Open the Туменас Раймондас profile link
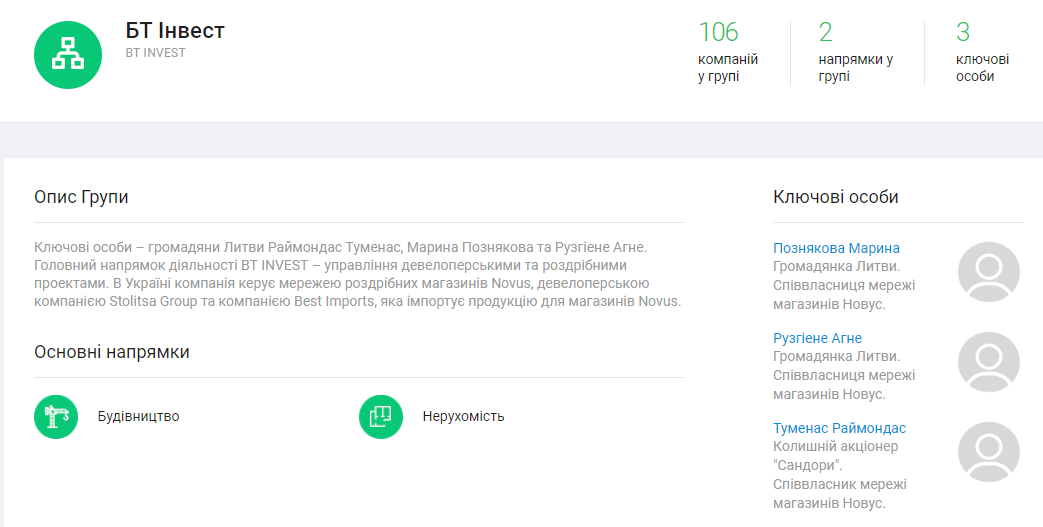 [839, 428]
